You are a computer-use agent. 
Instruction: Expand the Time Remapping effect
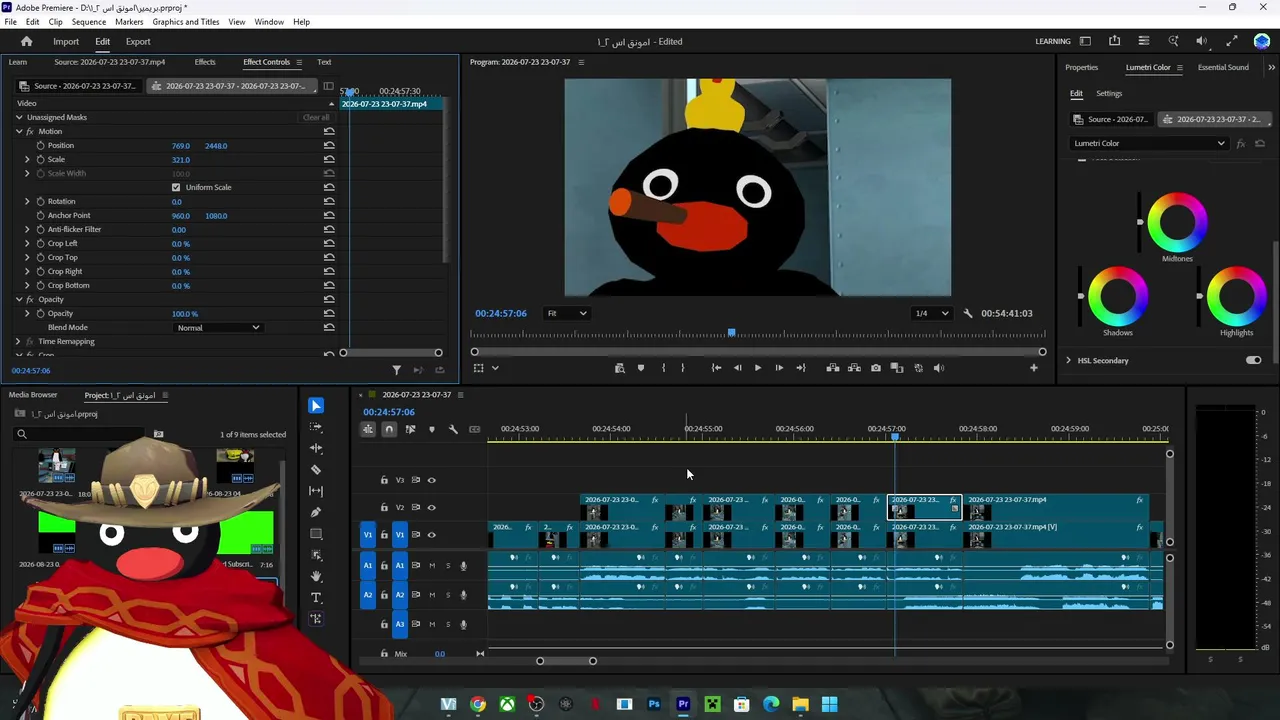[19, 342]
